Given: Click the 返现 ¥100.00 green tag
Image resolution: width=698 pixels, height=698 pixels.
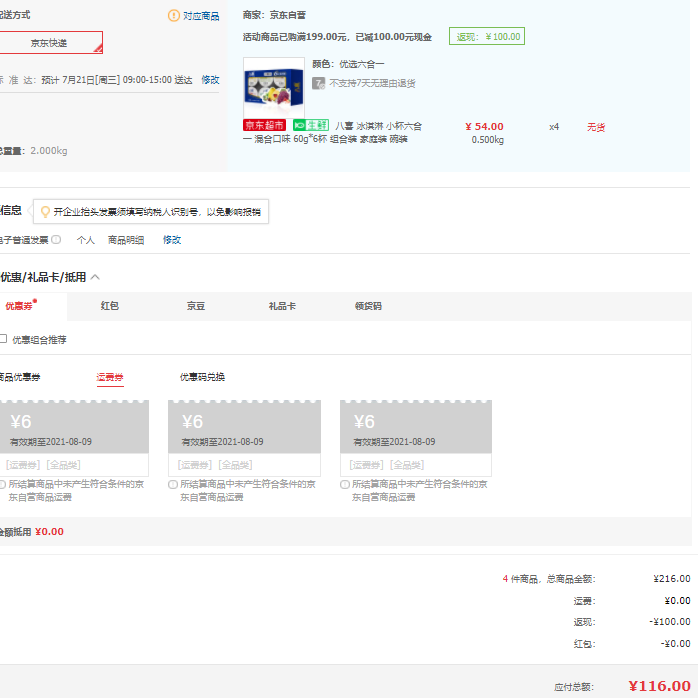Looking at the screenshot, I should click(x=487, y=37).
